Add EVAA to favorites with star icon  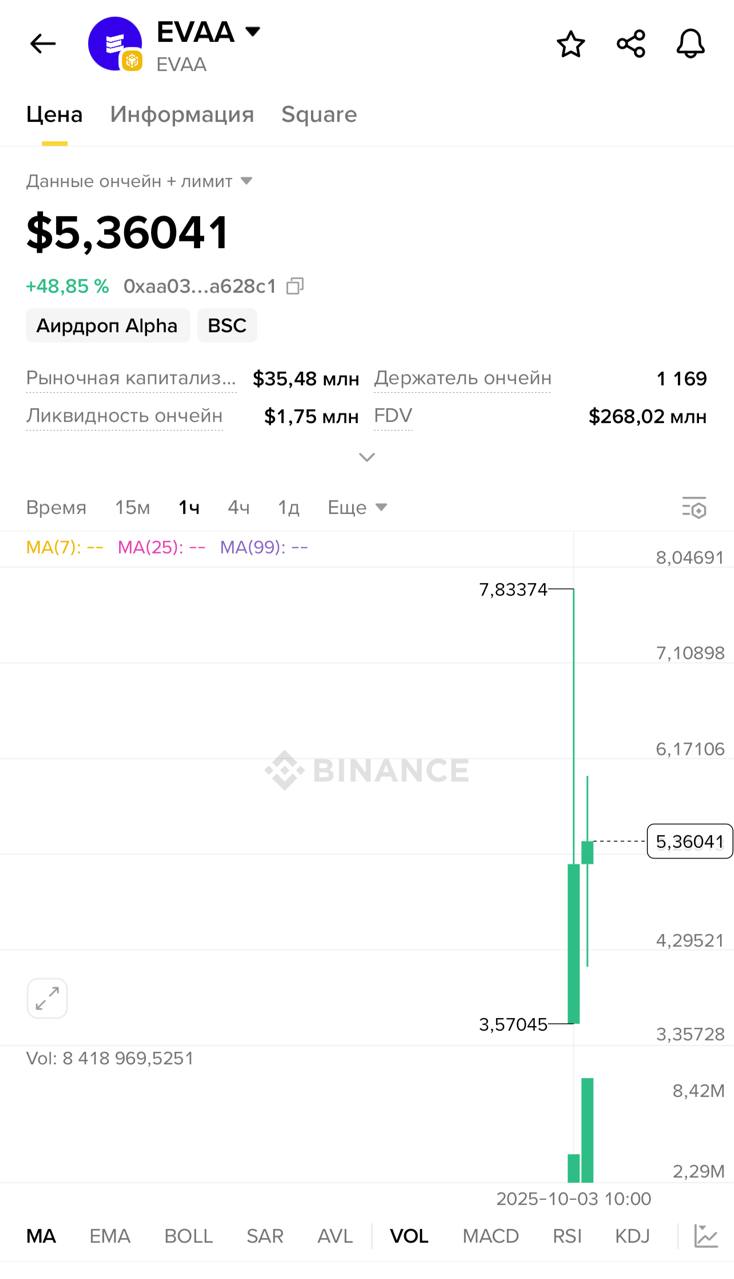coord(571,44)
